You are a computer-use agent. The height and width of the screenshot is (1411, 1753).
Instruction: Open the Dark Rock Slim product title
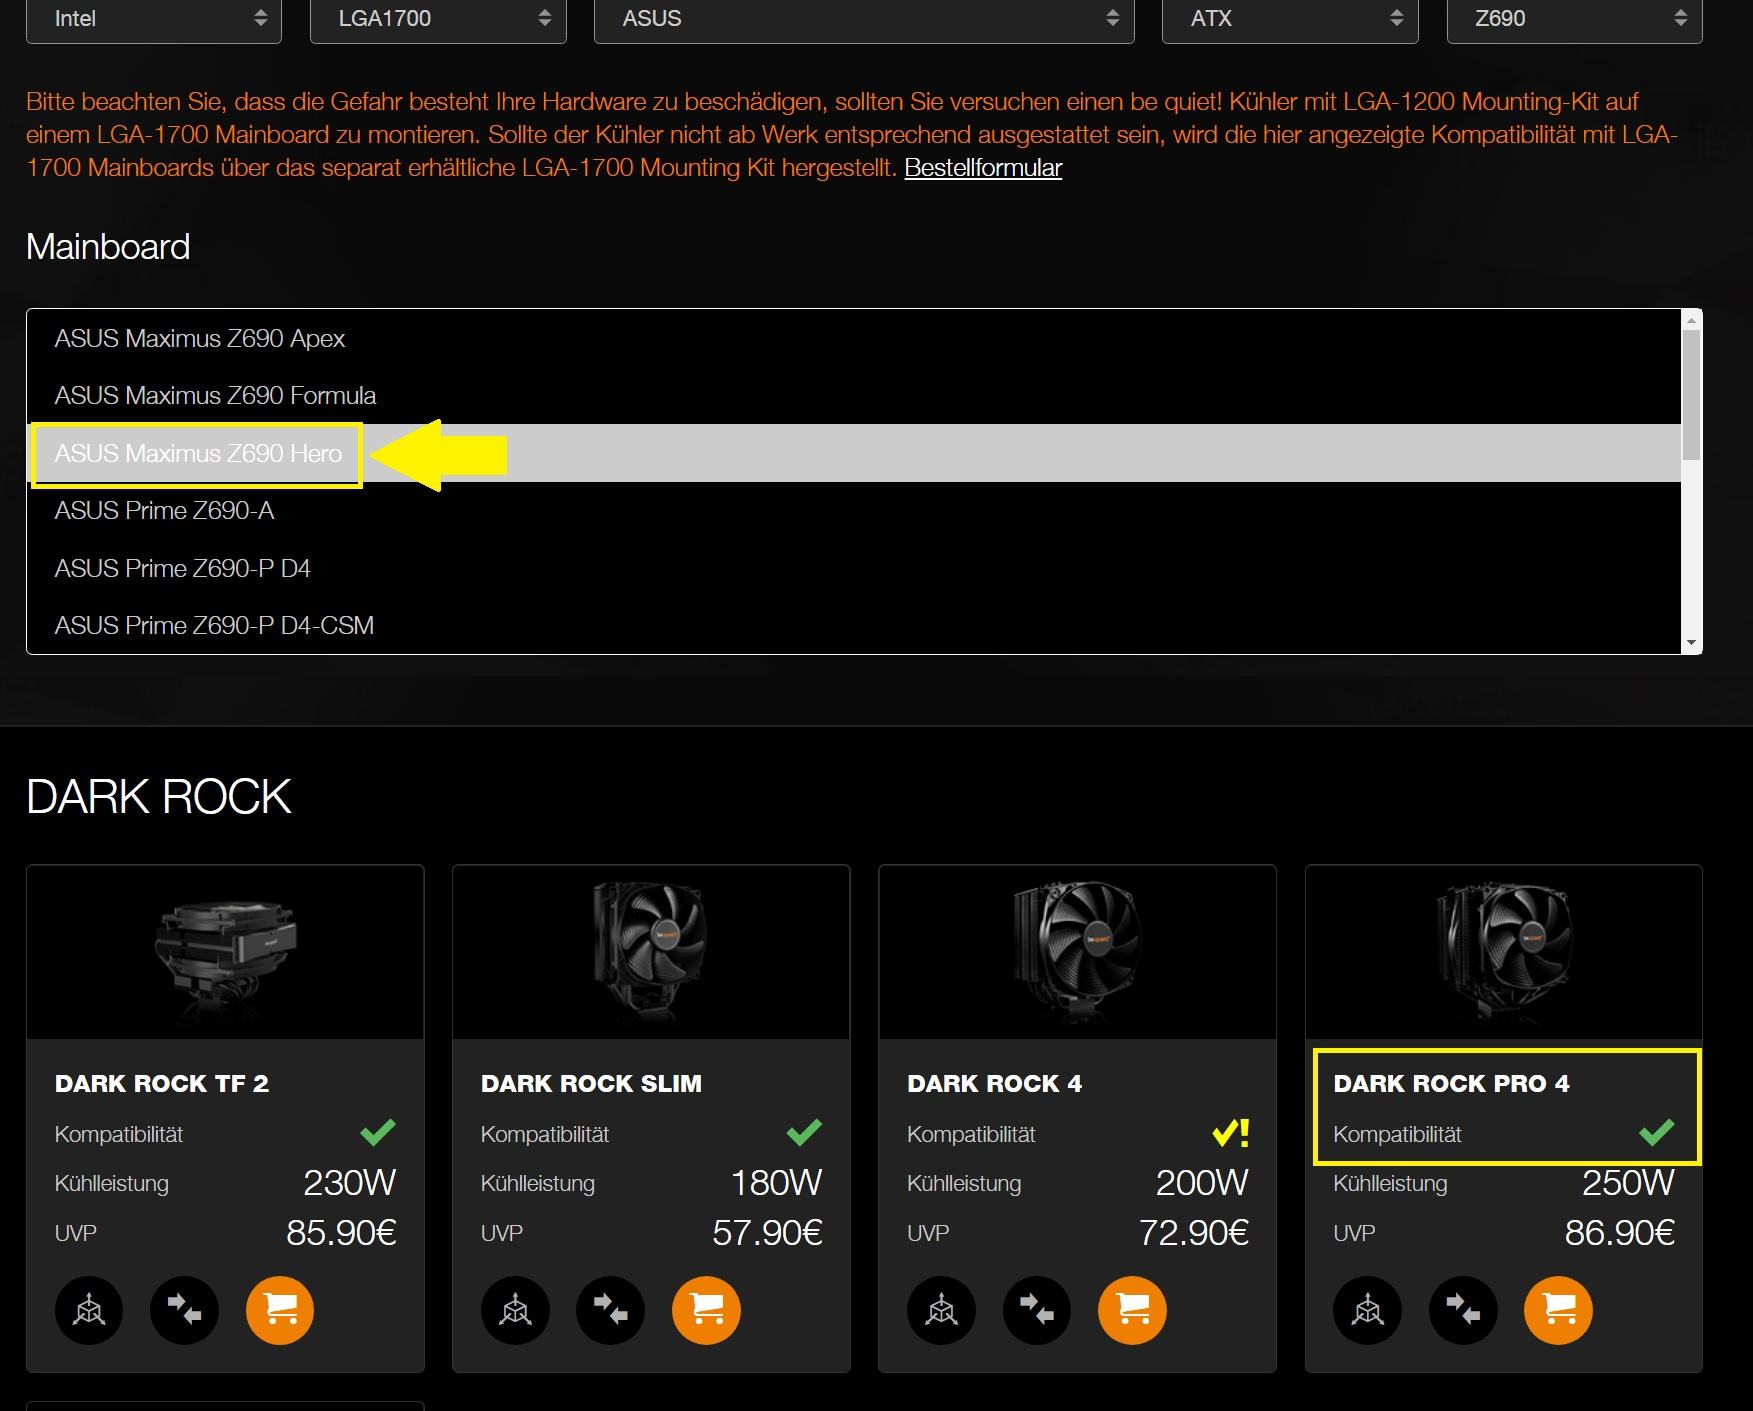(x=591, y=1083)
